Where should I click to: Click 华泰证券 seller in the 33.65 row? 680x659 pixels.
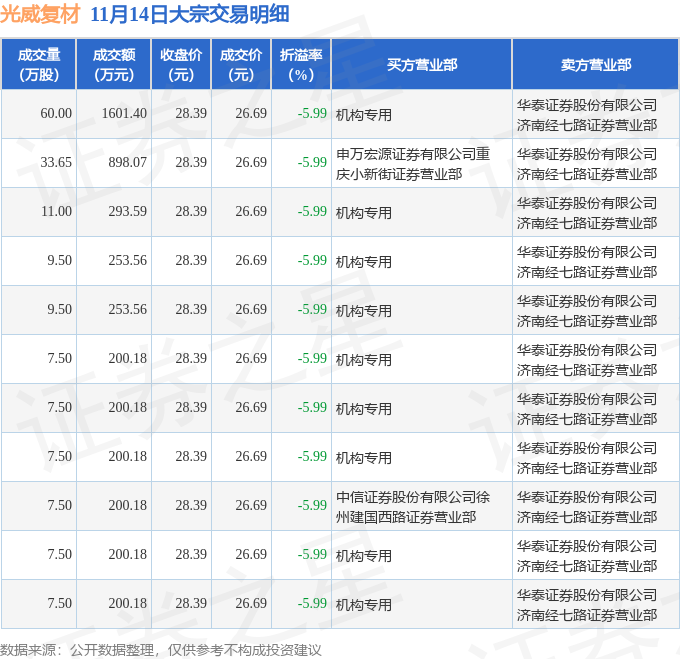click(587, 163)
